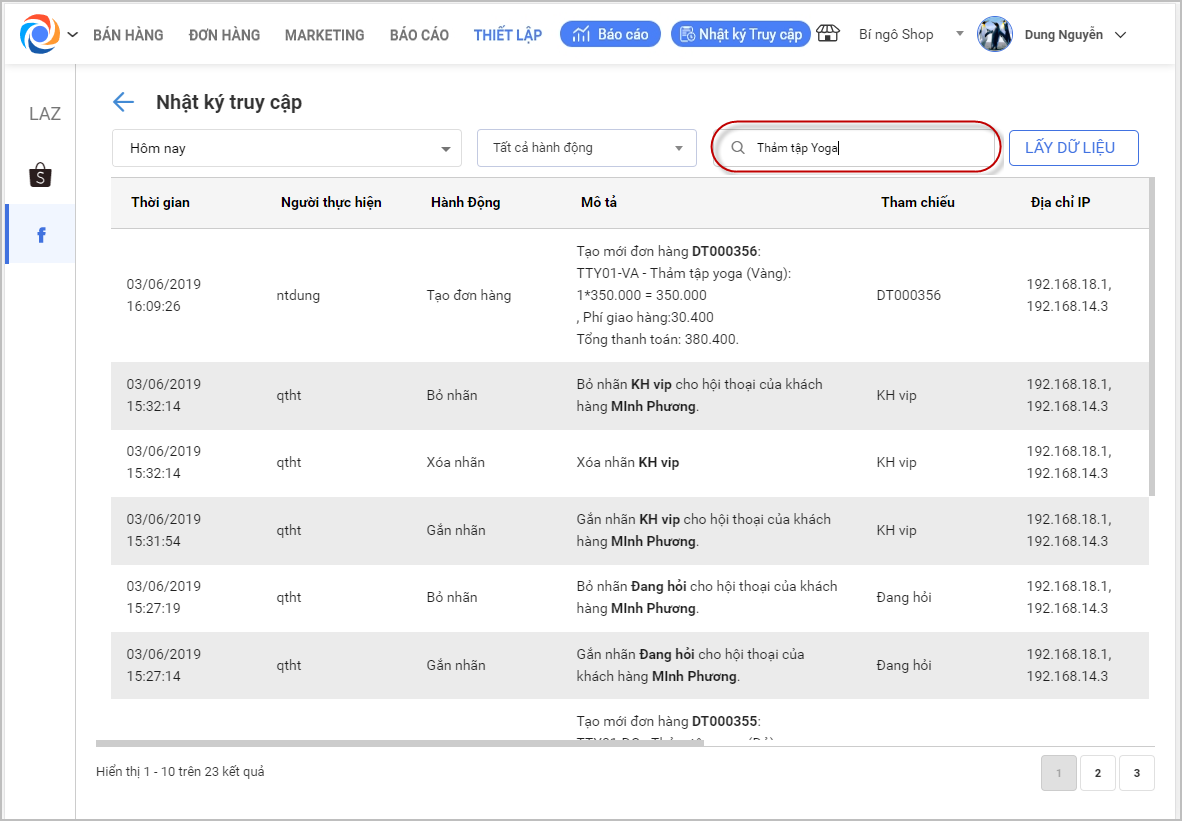The height and width of the screenshot is (821, 1182).
Task: Expand the Bí ngô Shop store selector
Action: pos(959,34)
